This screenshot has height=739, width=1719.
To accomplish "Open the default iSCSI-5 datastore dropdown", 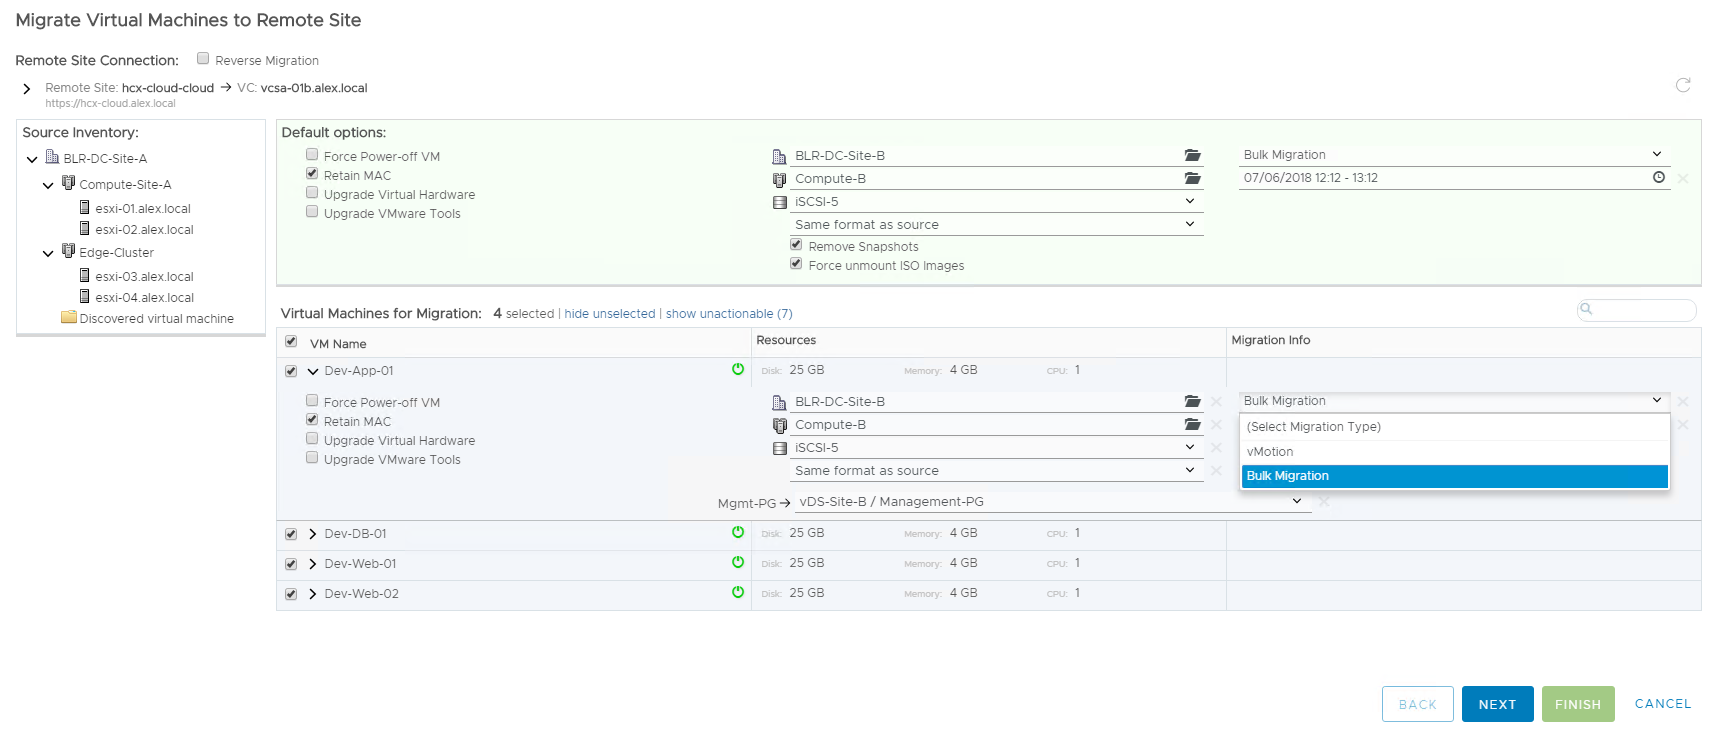I will [1189, 201].
